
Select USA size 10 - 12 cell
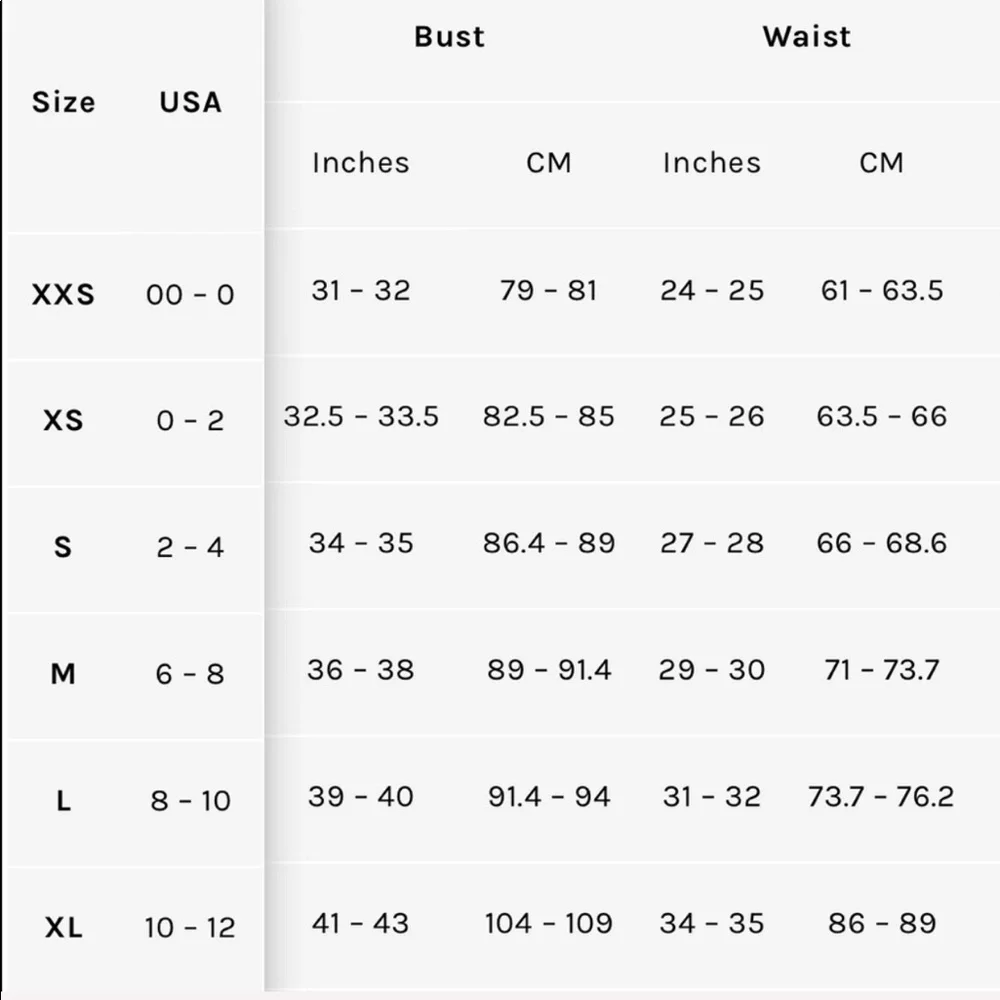click(x=190, y=927)
